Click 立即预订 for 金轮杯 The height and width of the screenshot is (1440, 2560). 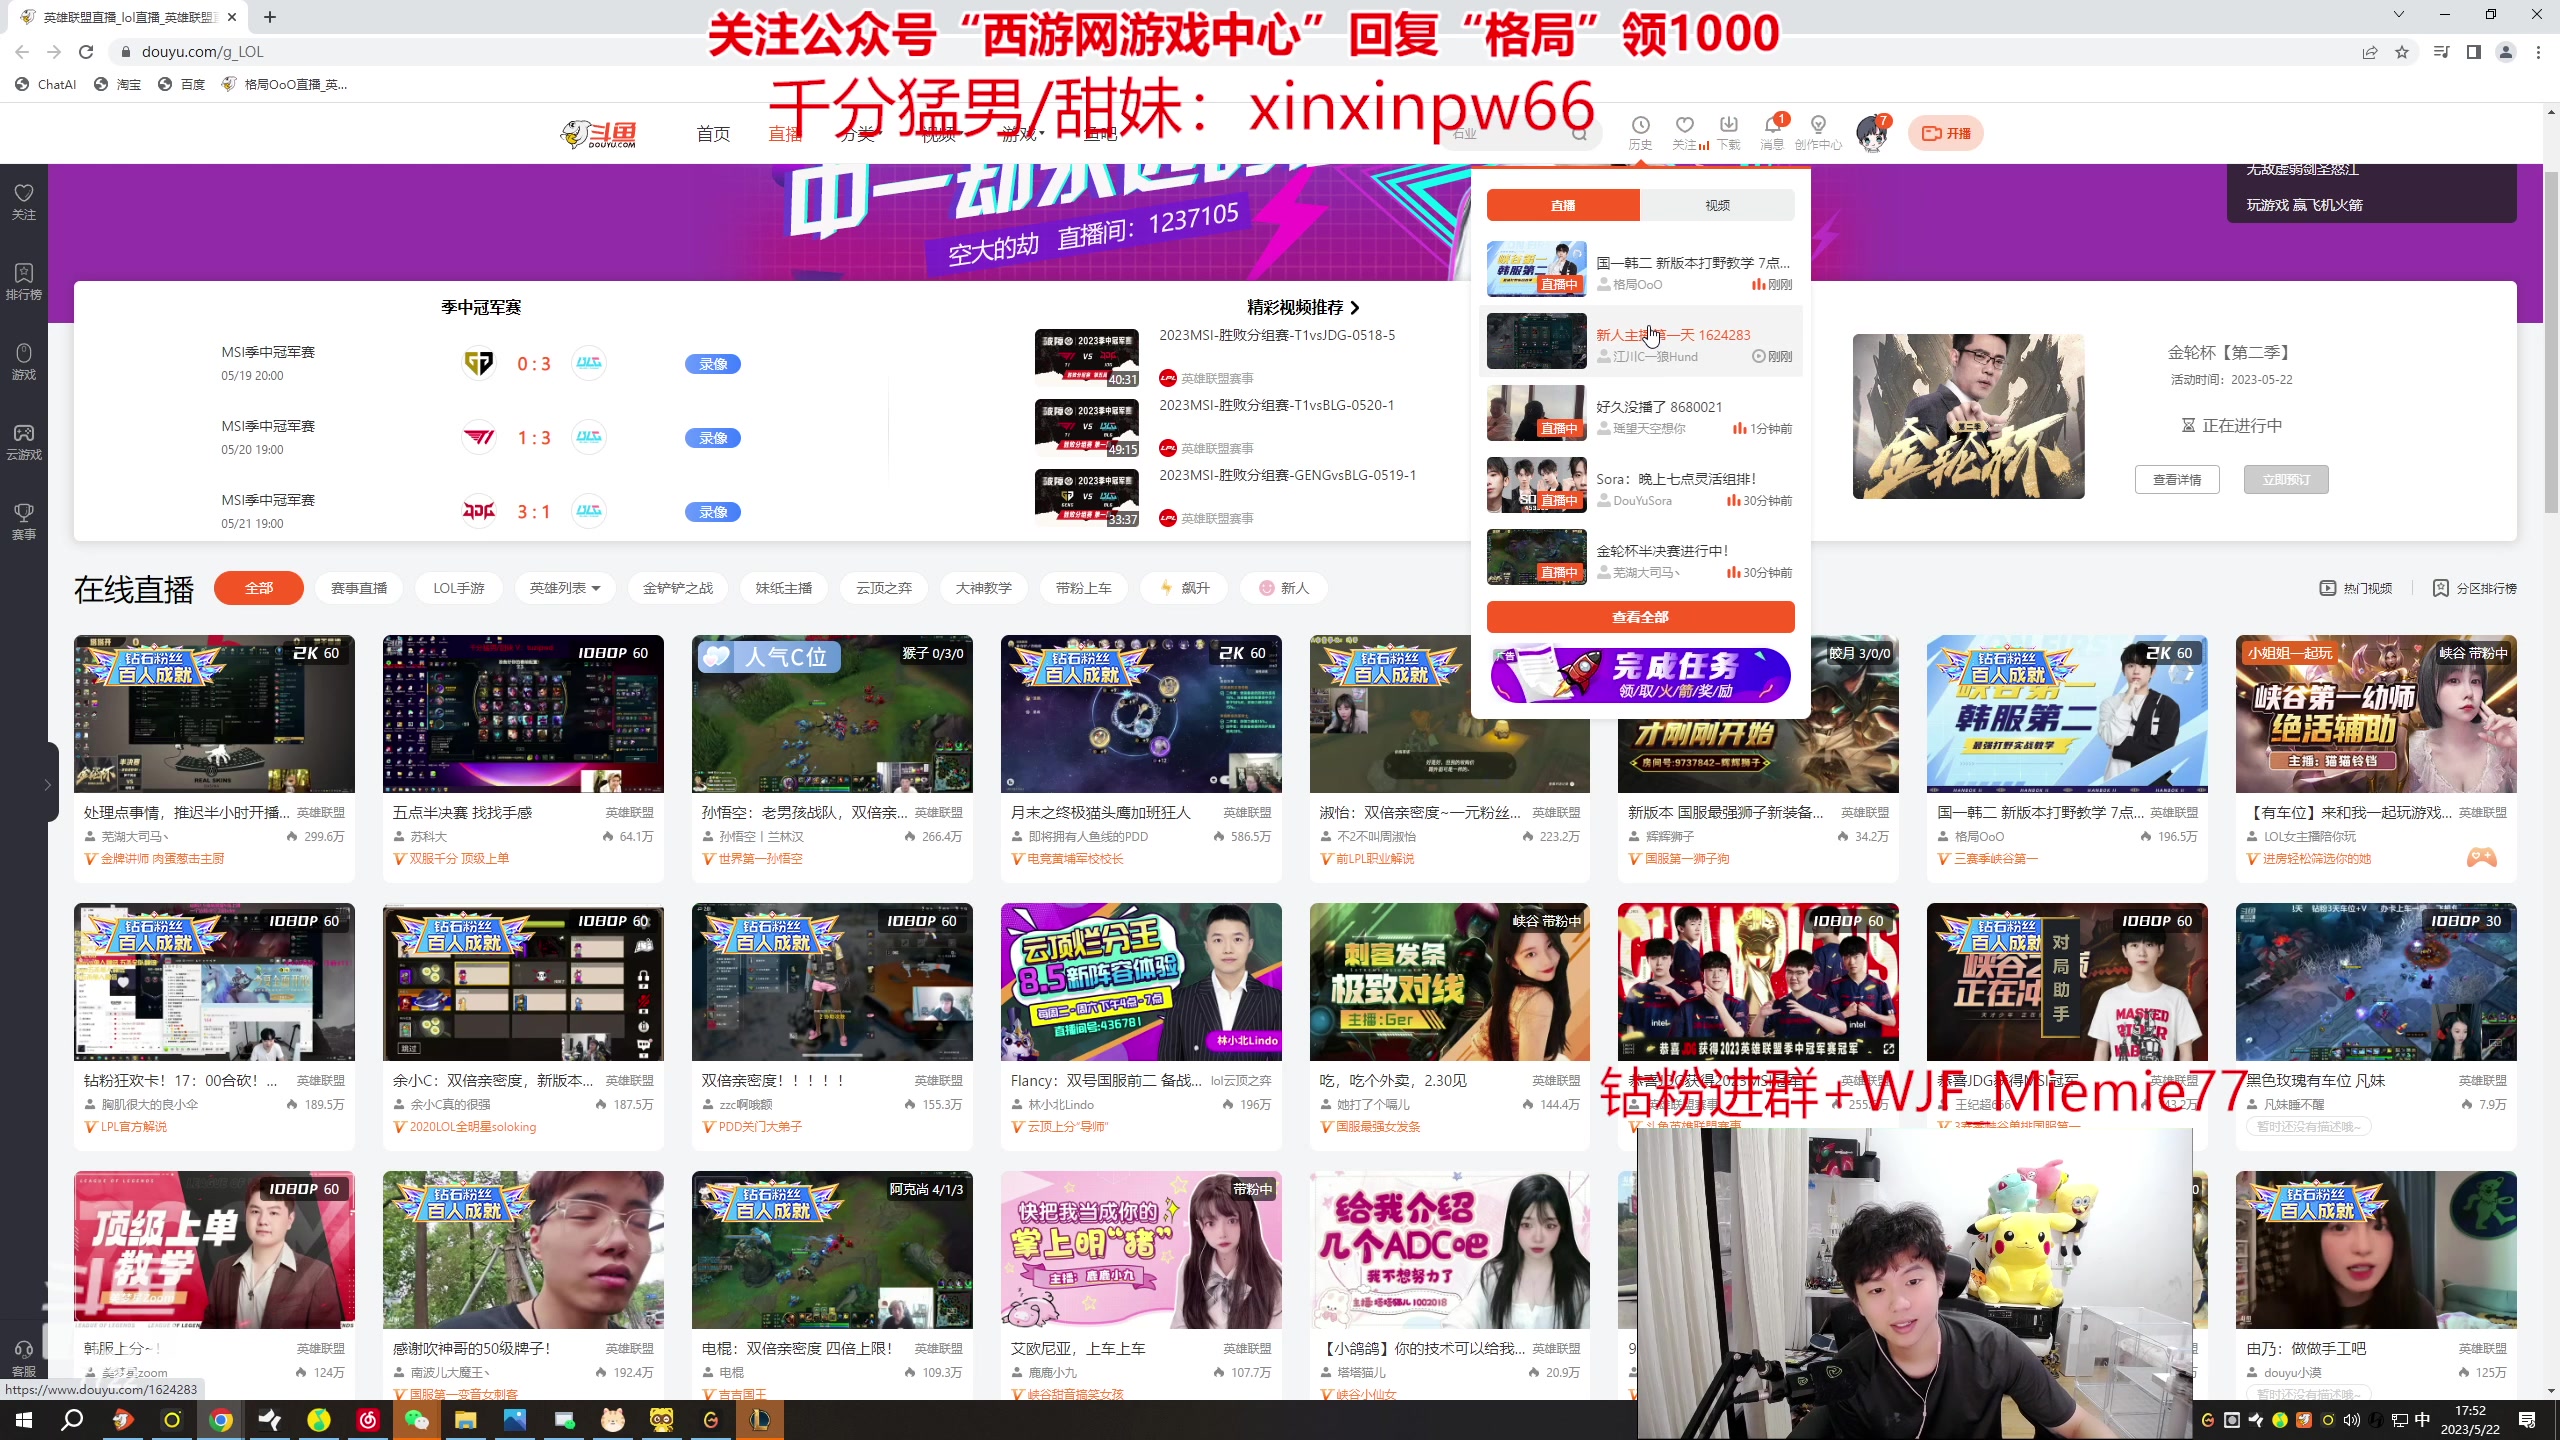pyautogui.click(x=2286, y=480)
